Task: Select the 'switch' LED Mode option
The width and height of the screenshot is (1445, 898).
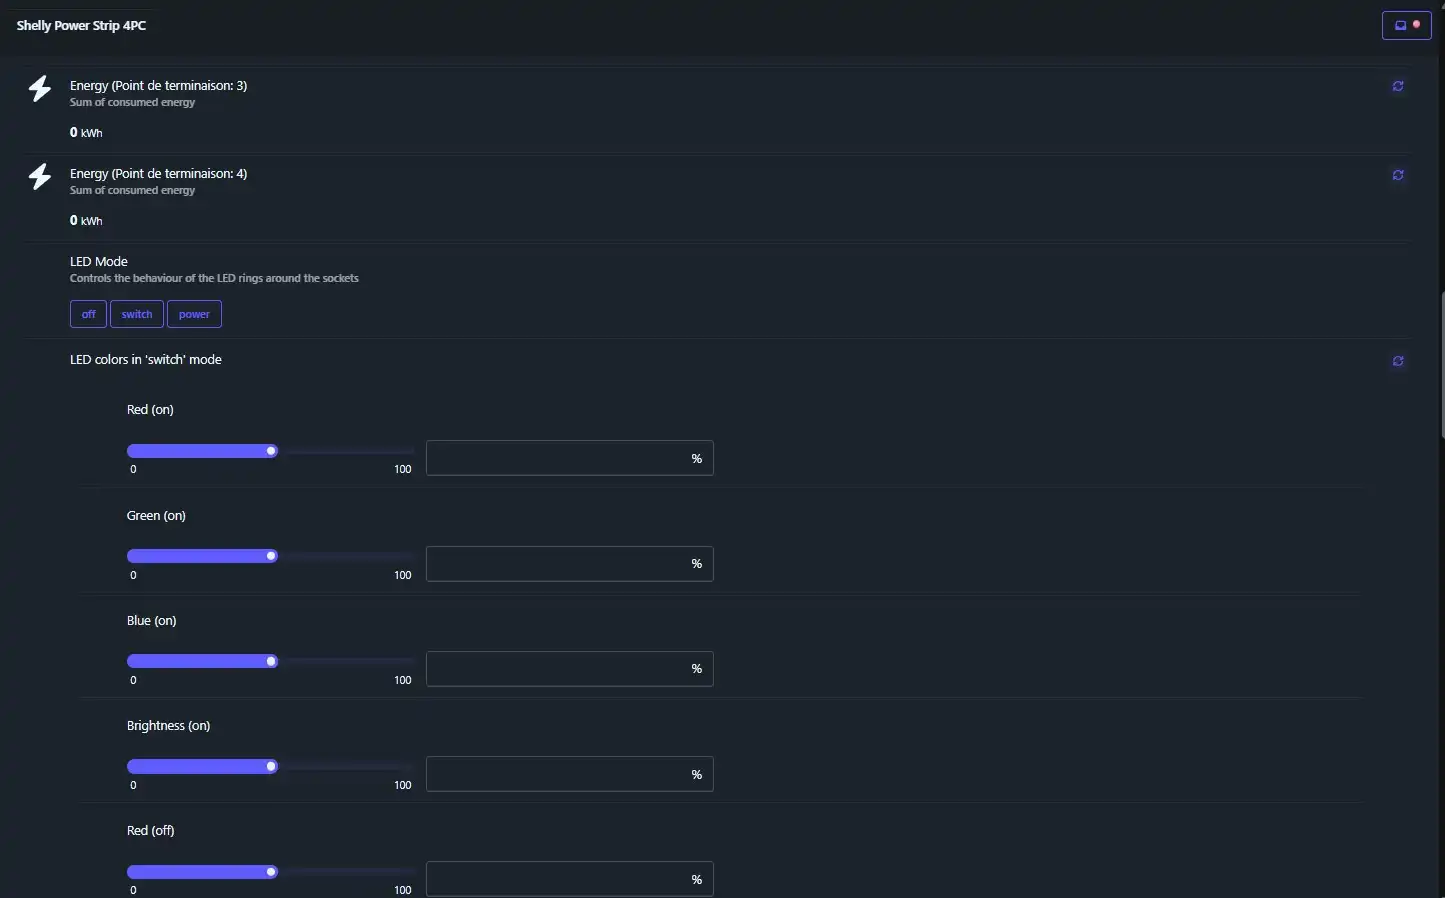Action: pyautogui.click(x=137, y=314)
